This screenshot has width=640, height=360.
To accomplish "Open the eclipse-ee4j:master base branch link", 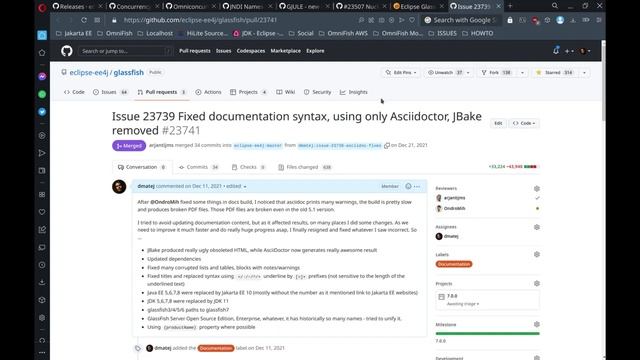I will pyautogui.click(x=258, y=145).
